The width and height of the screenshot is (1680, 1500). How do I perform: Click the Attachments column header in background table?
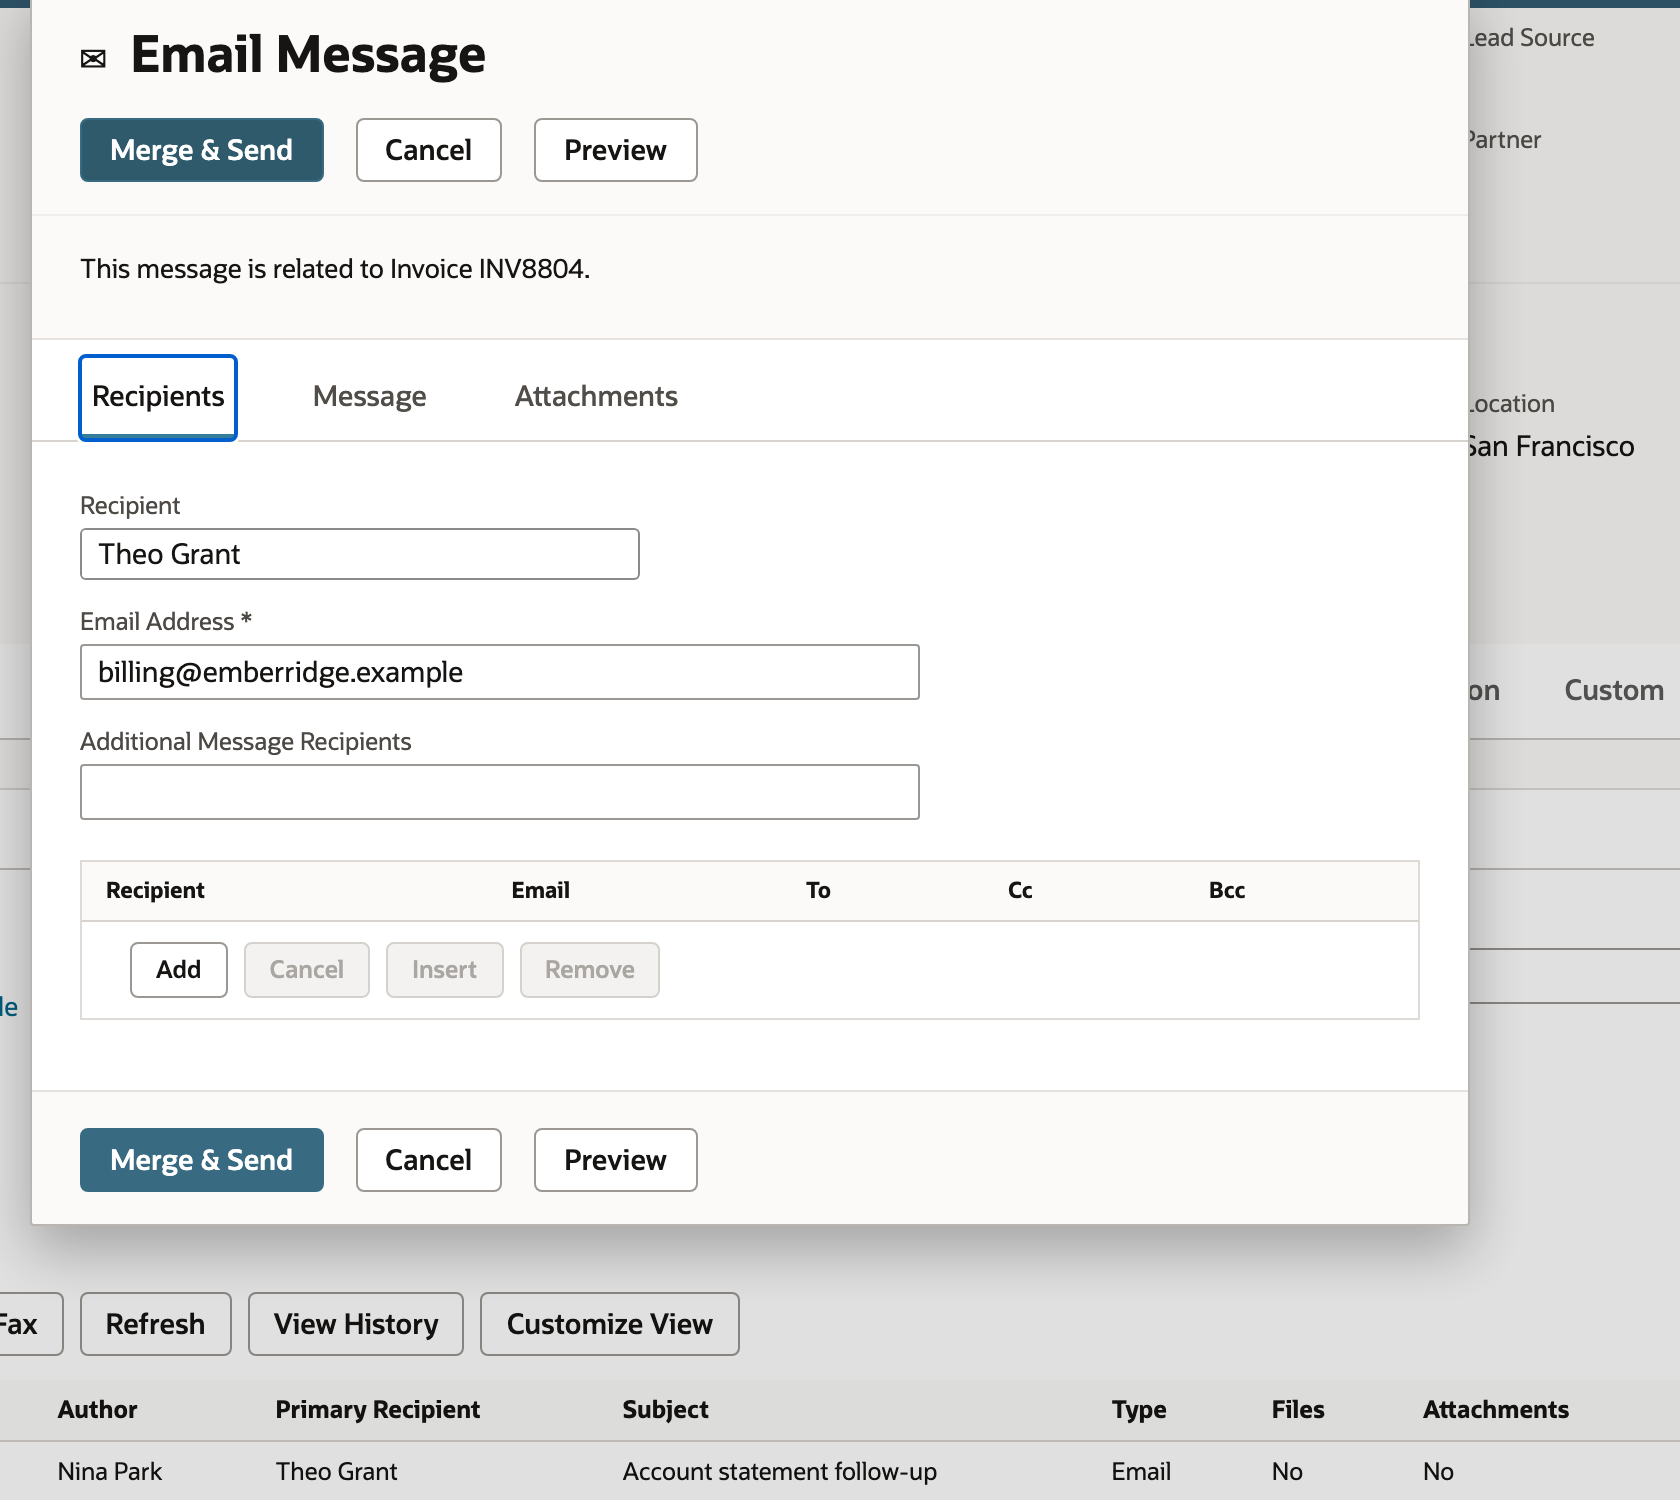coord(1496,1410)
